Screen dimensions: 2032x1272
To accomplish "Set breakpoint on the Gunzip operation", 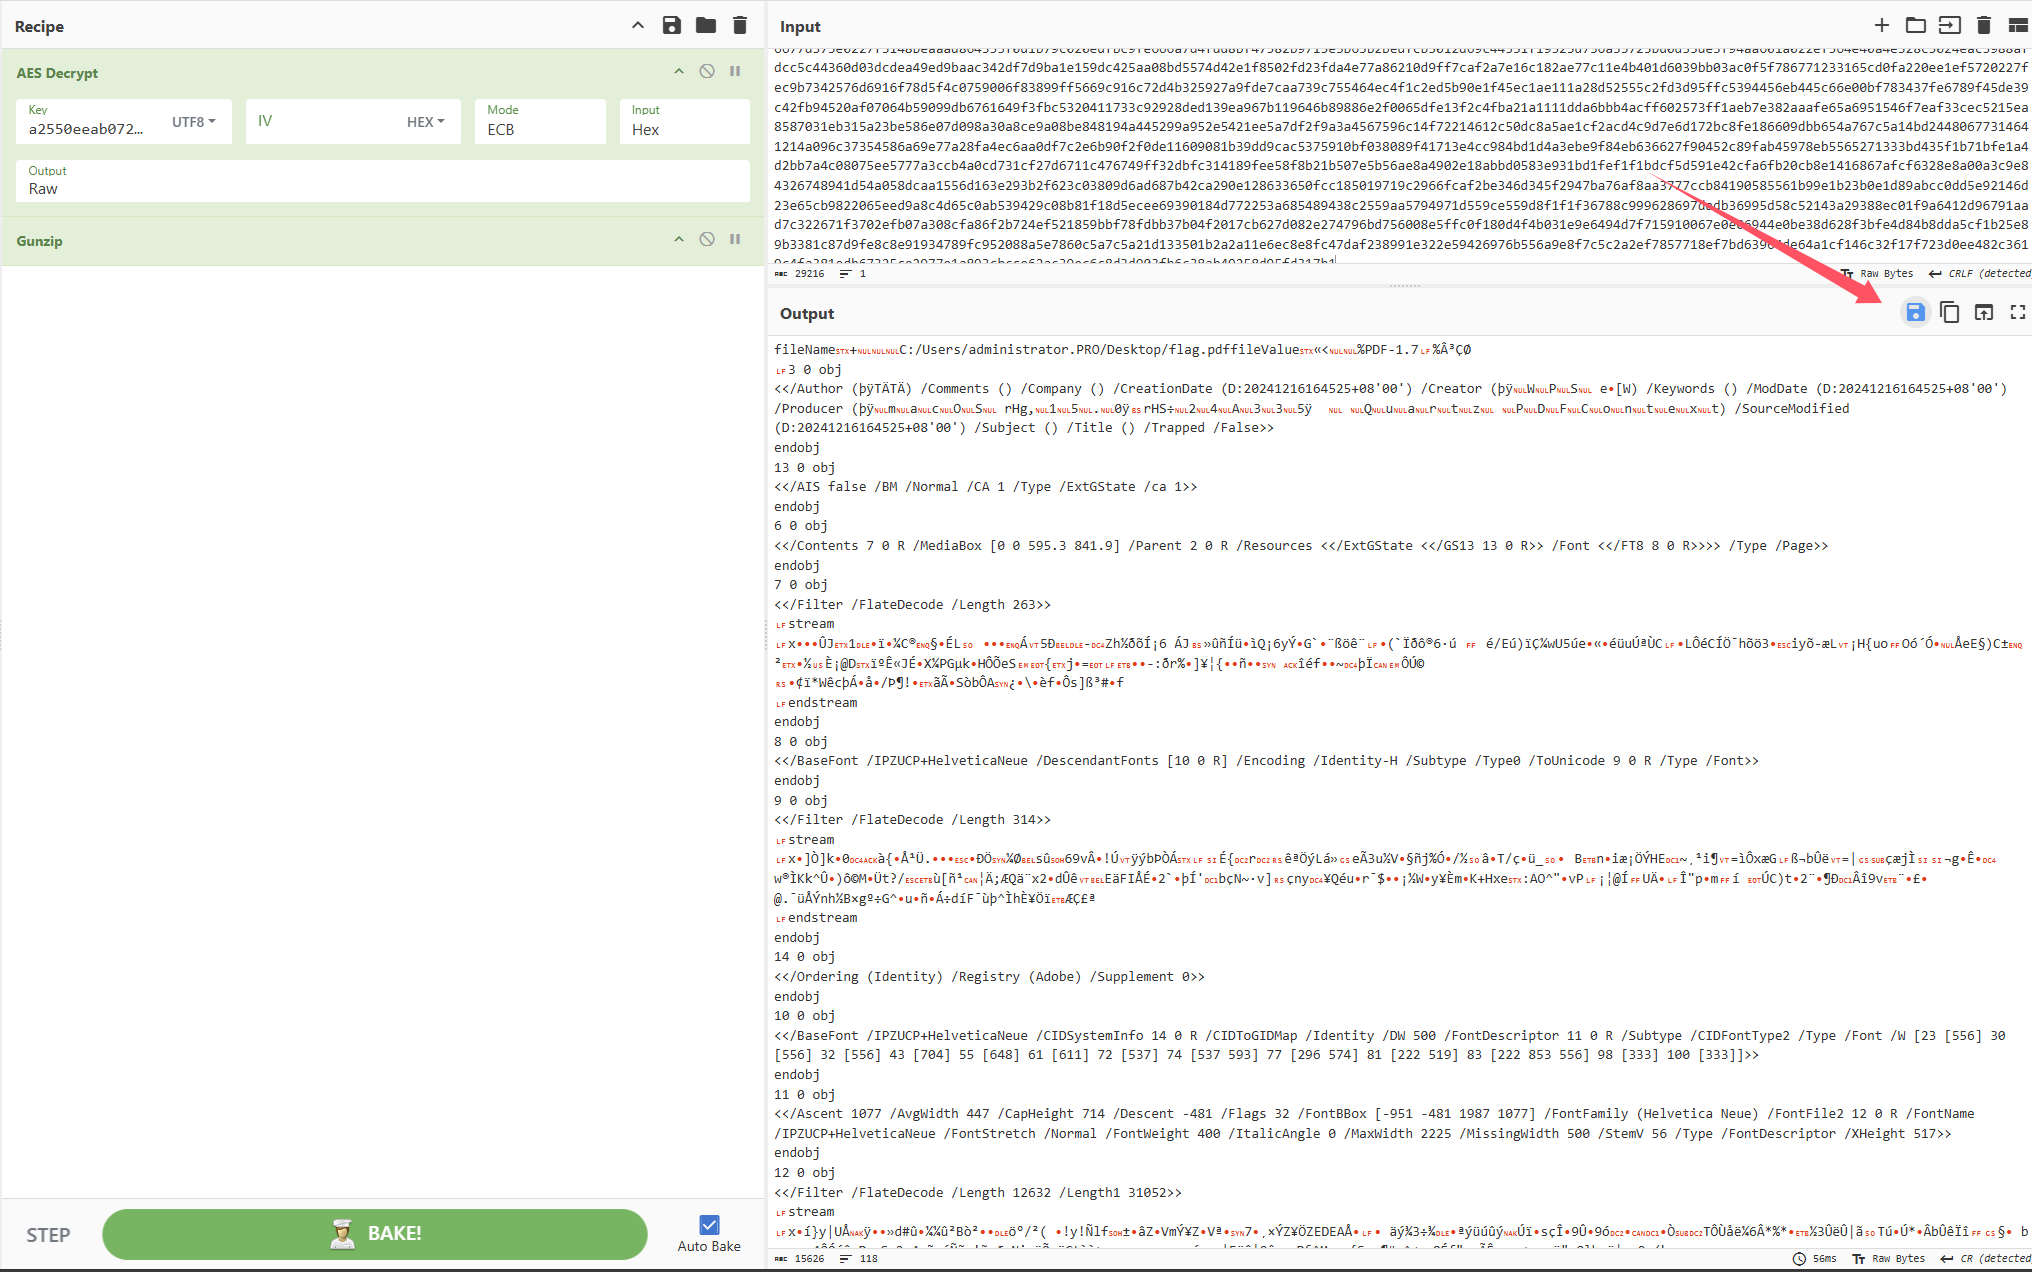I will tap(735, 240).
